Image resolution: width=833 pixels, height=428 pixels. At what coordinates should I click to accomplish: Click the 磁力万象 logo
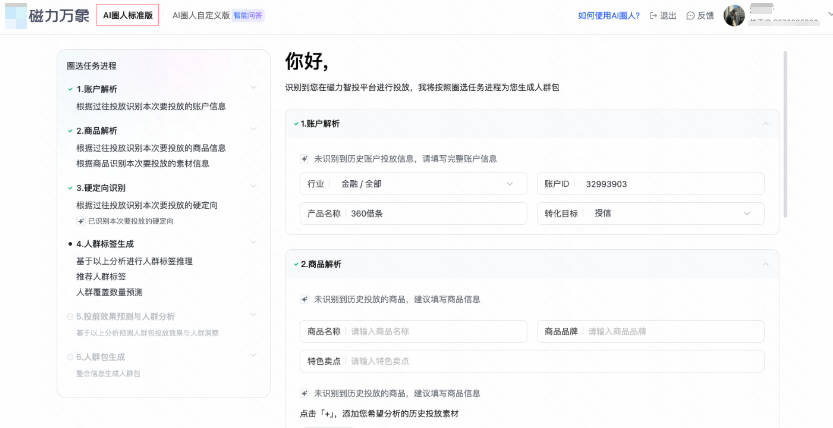click(47, 16)
